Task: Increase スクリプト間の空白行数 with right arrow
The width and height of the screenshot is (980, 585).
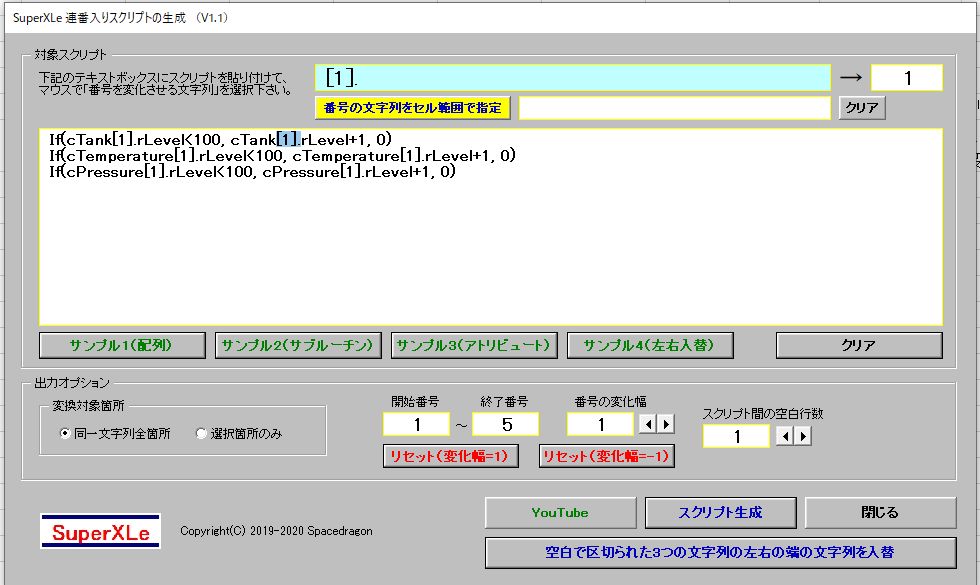Action: pyautogui.click(x=802, y=436)
